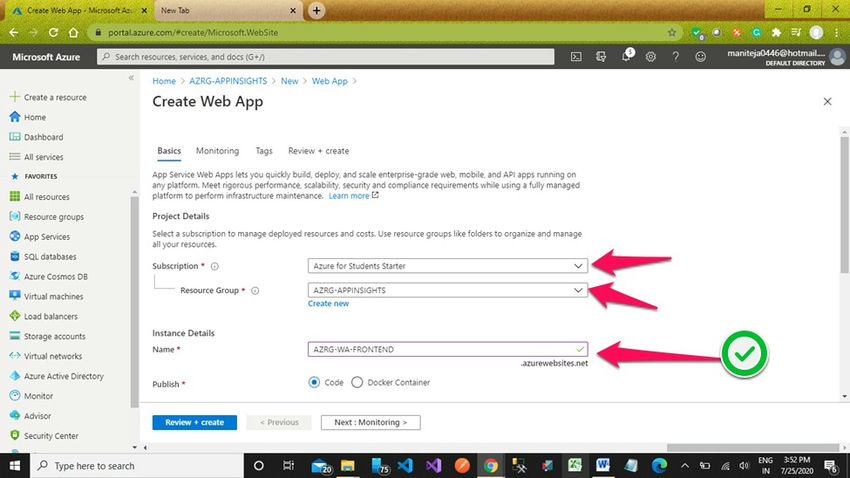Click the Create new resource group link
Viewport: 850px width, 478px height.
[329, 303]
